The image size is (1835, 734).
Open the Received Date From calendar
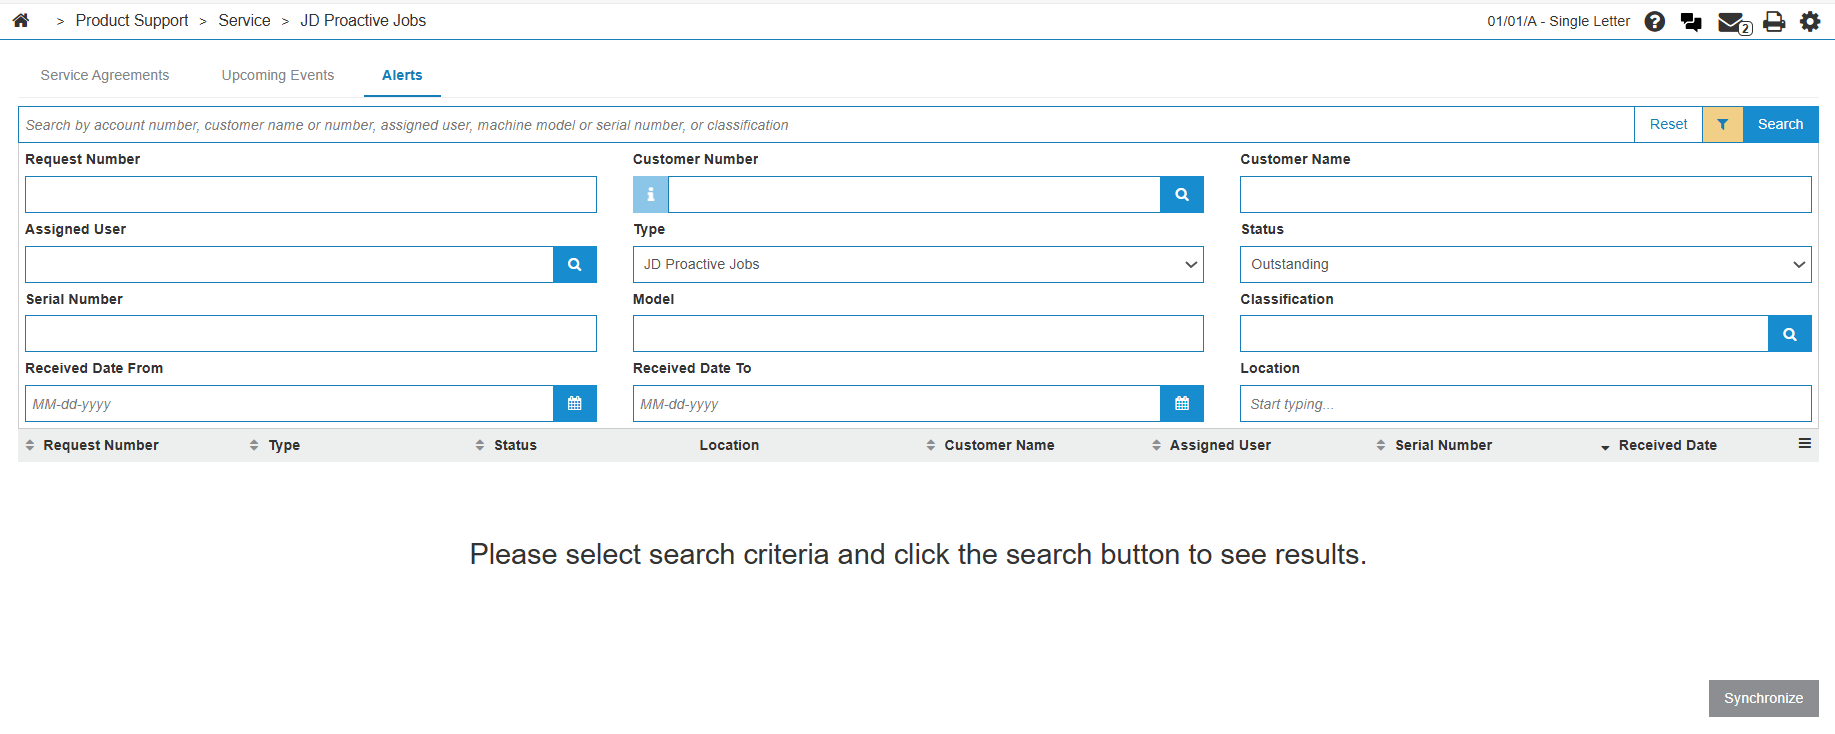pyautogui.click(x=574, y=403)
